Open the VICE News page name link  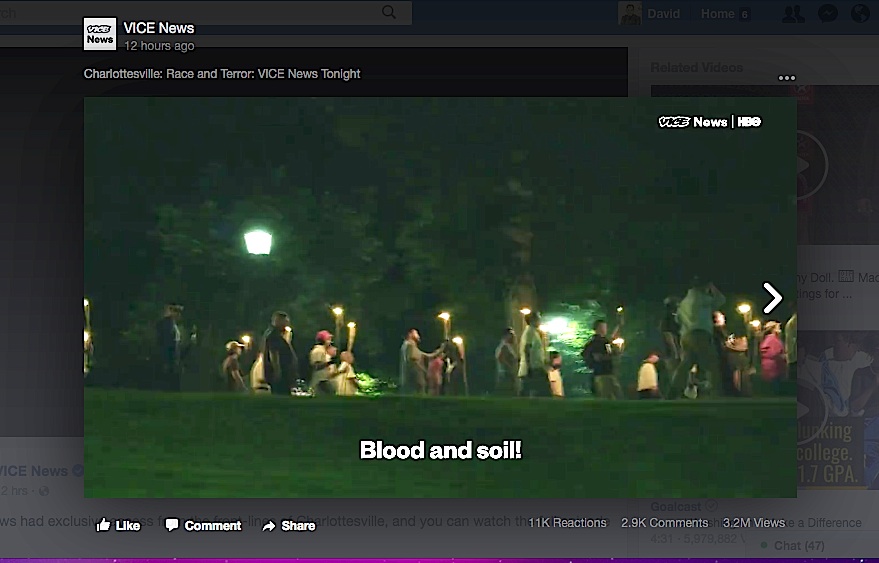(x=159, y=28)
